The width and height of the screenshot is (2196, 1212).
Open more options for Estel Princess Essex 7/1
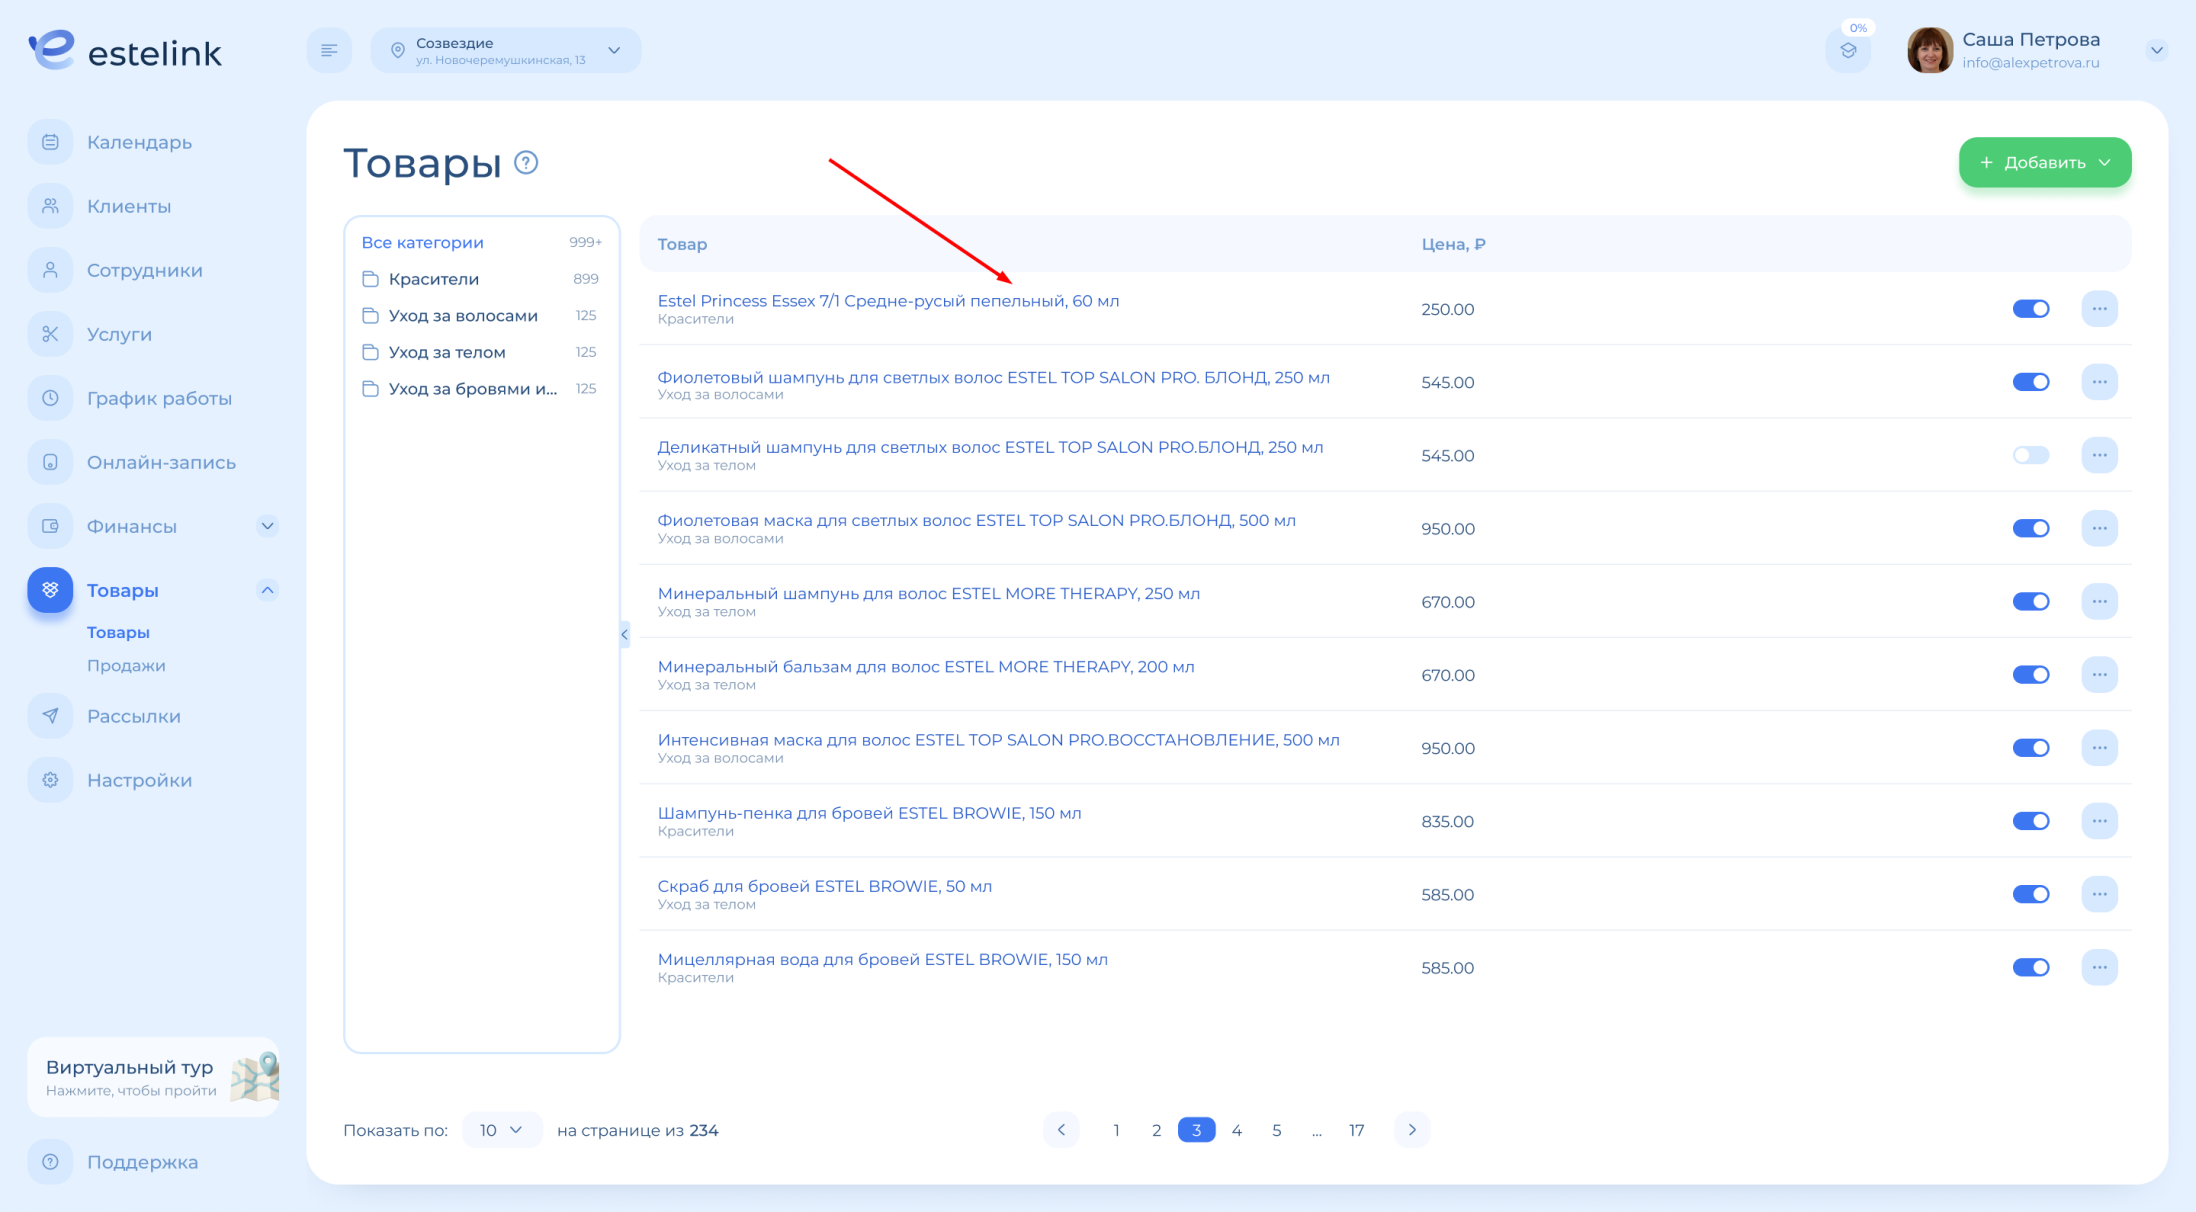pyautogui.click(x=2099, y=309)
